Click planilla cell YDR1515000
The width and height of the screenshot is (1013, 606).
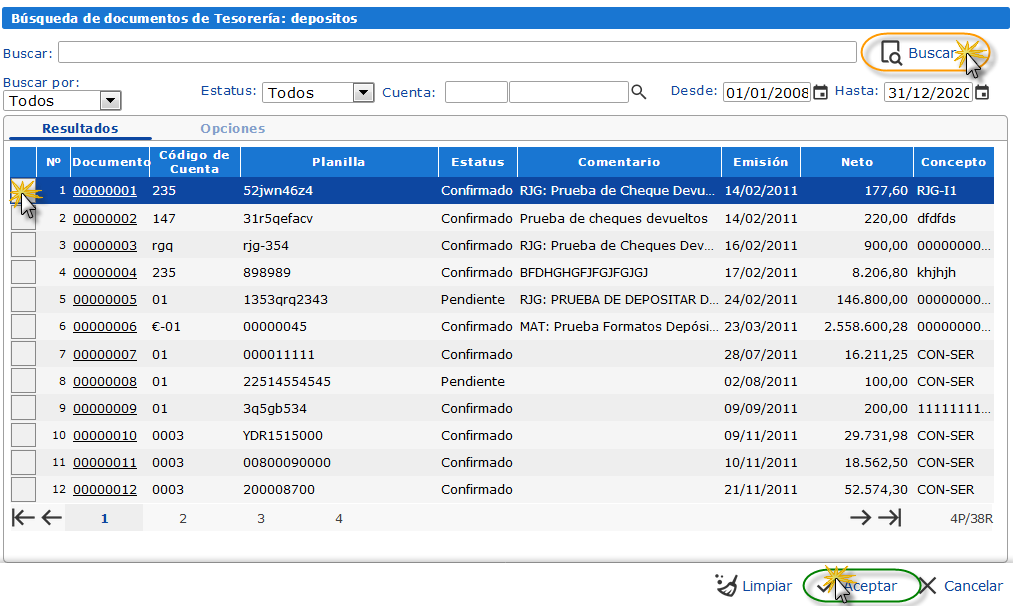[282, 435]
